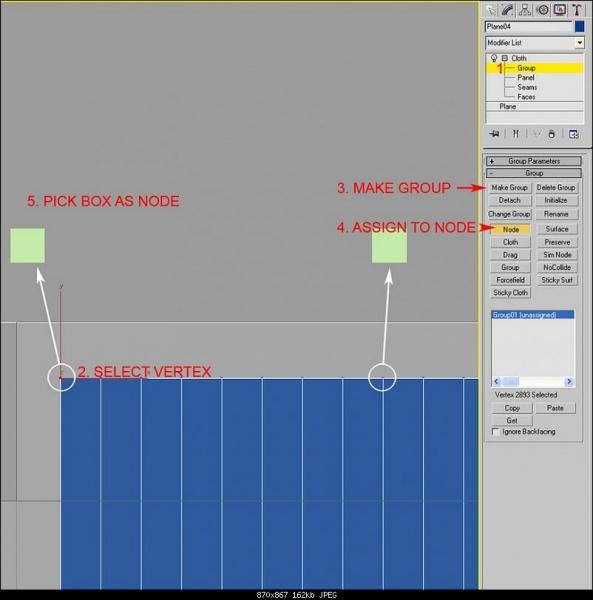Click Remove Modifier trash icon
Screen dimensions: 593x600
[551, 134]
